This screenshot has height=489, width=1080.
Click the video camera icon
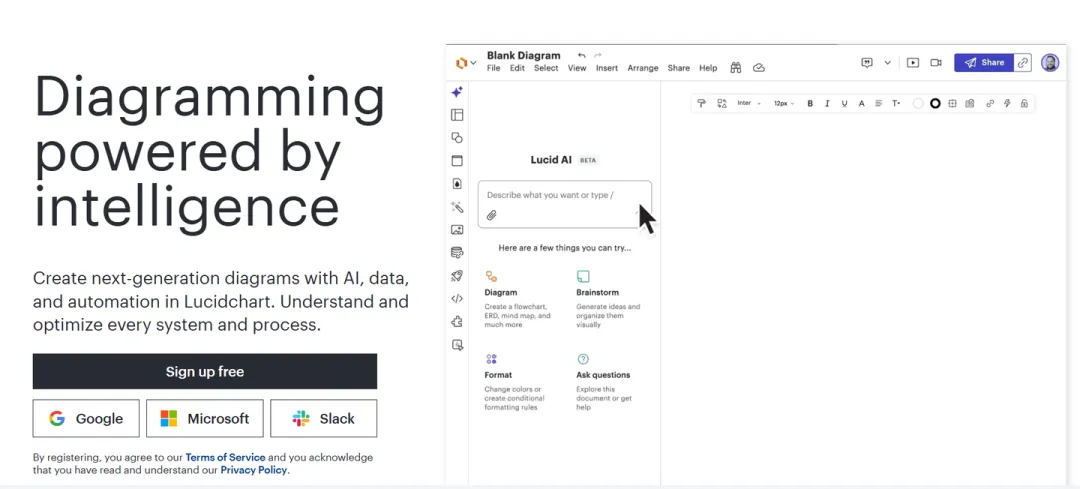[x=935, y=63]
